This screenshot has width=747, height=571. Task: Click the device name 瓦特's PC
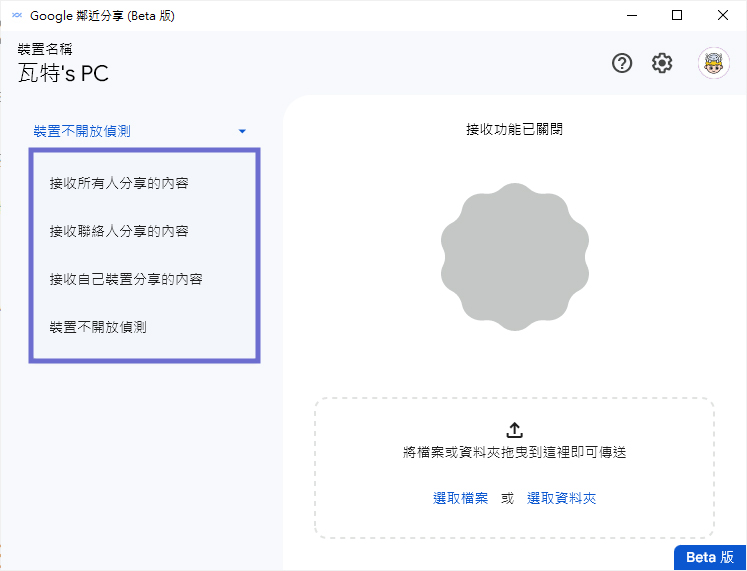coord(63,74)
